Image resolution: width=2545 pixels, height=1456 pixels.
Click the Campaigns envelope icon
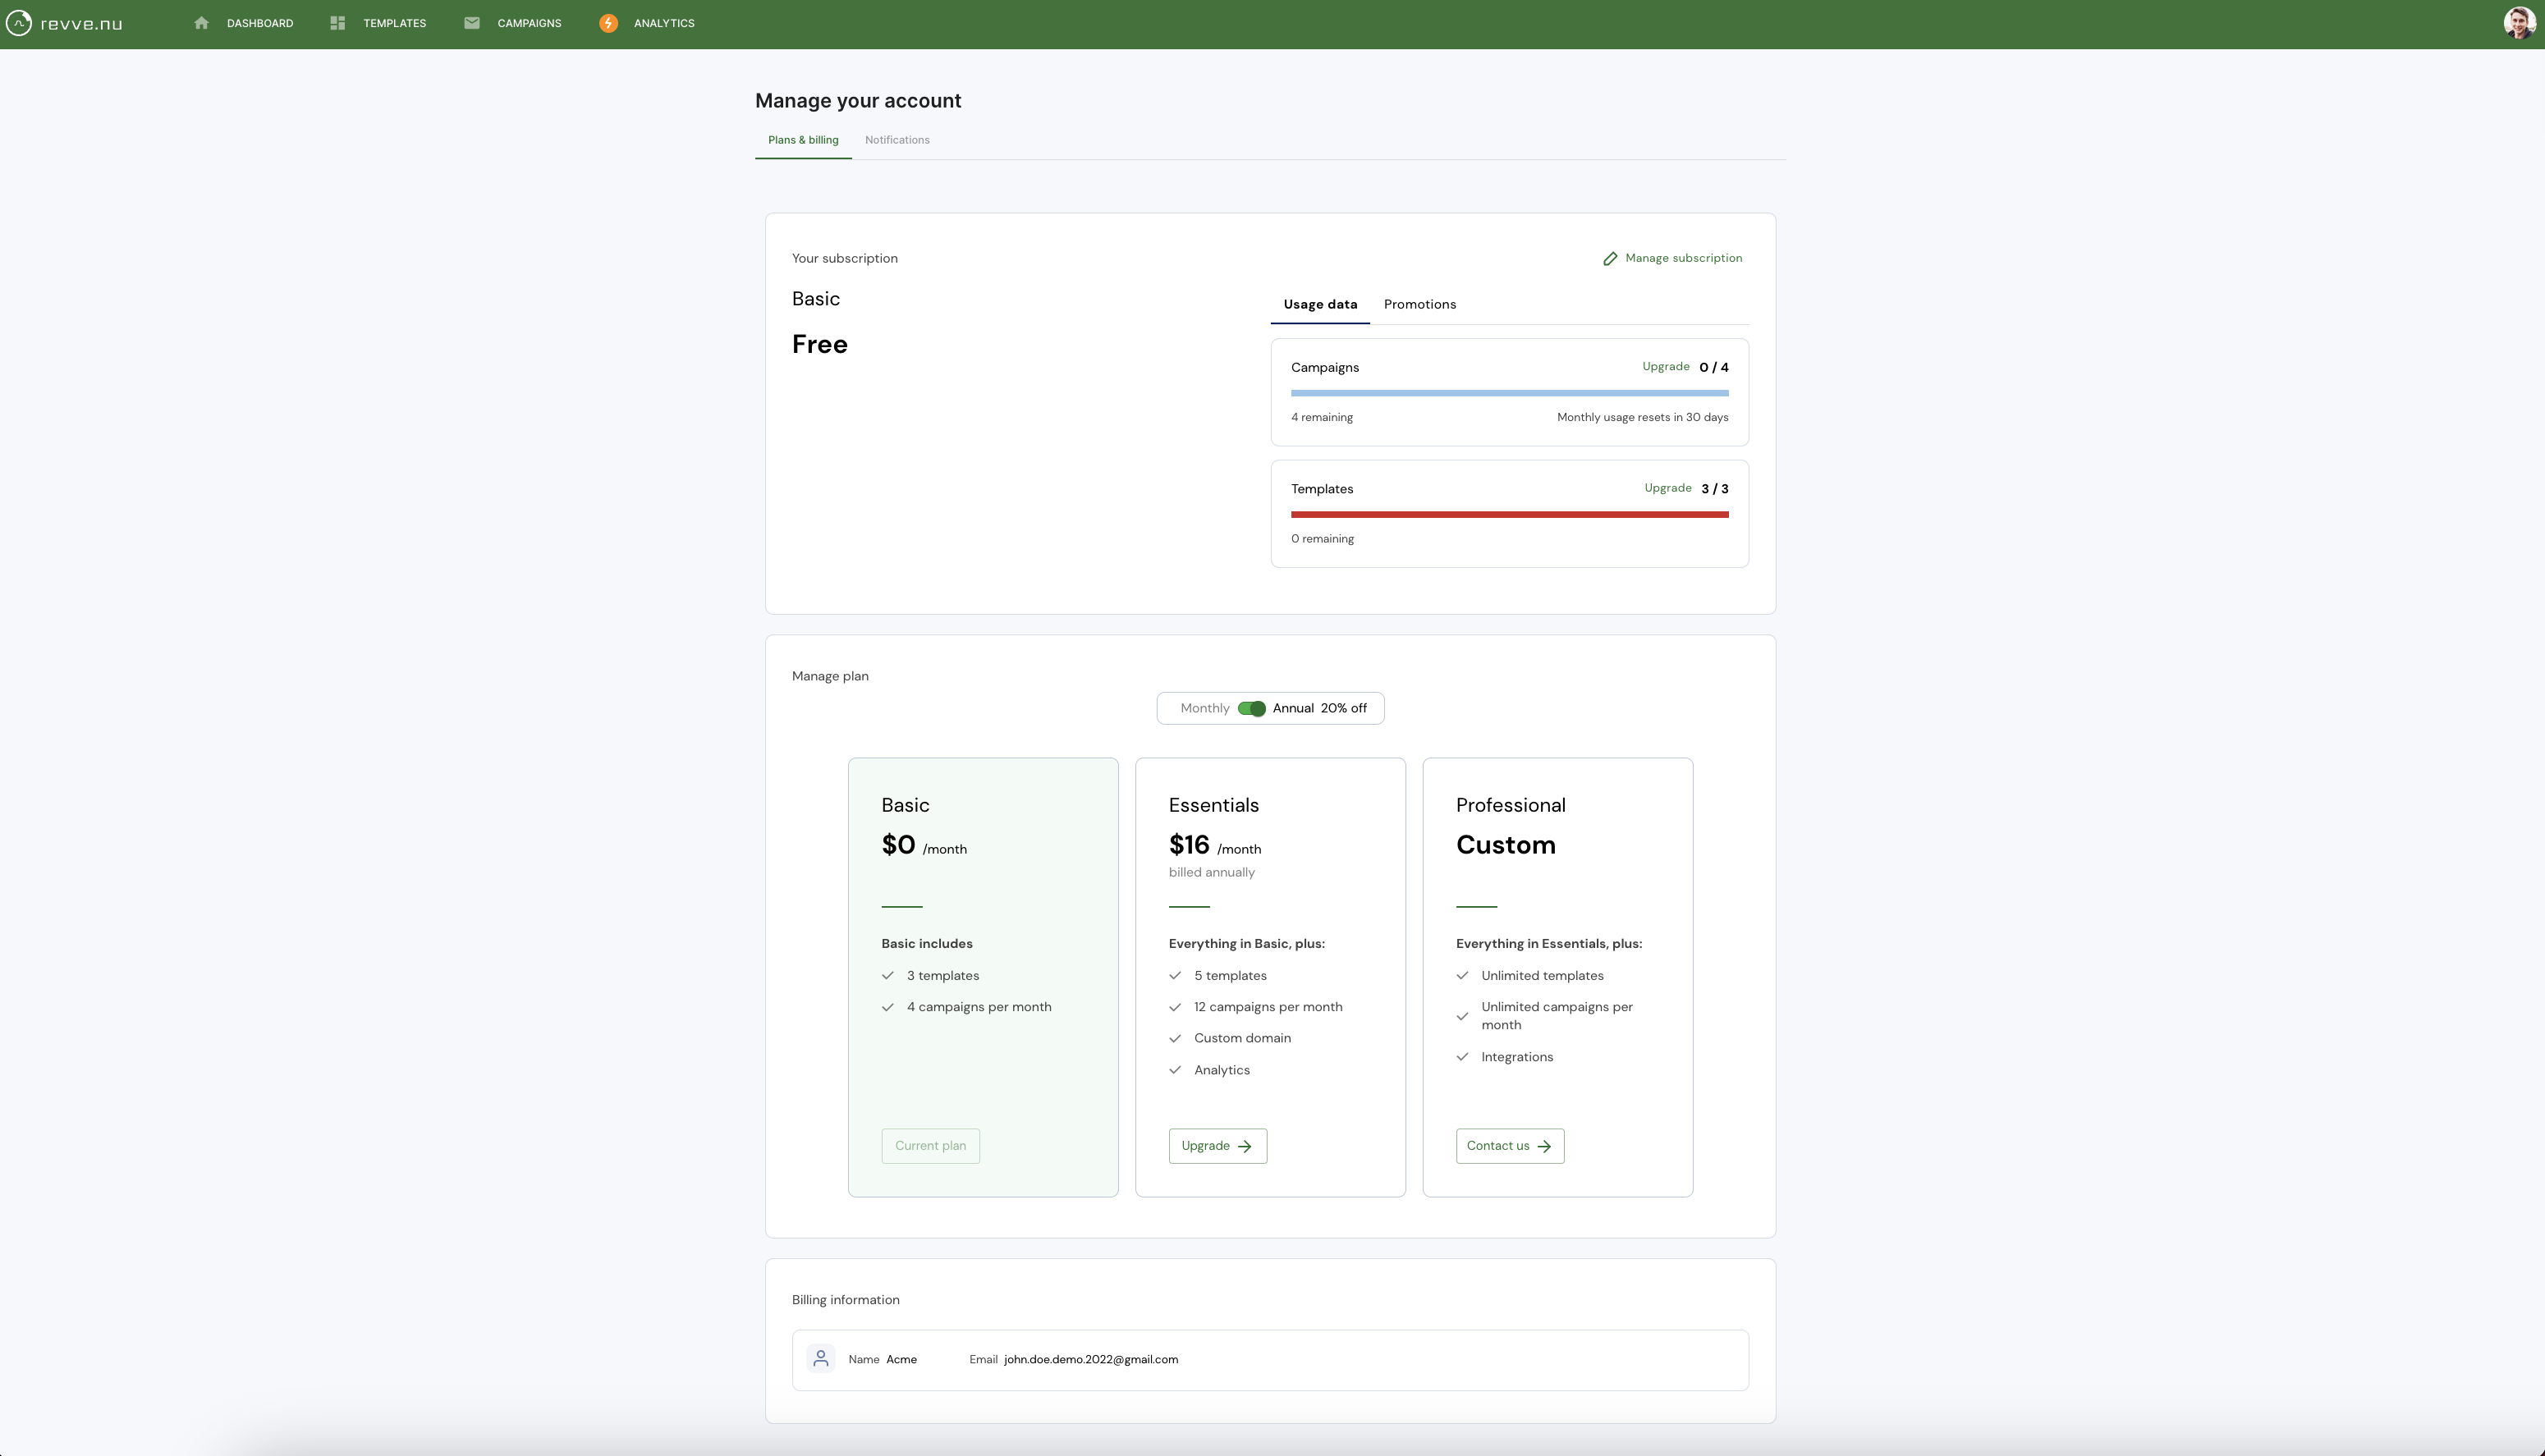[x=472, y=23]
